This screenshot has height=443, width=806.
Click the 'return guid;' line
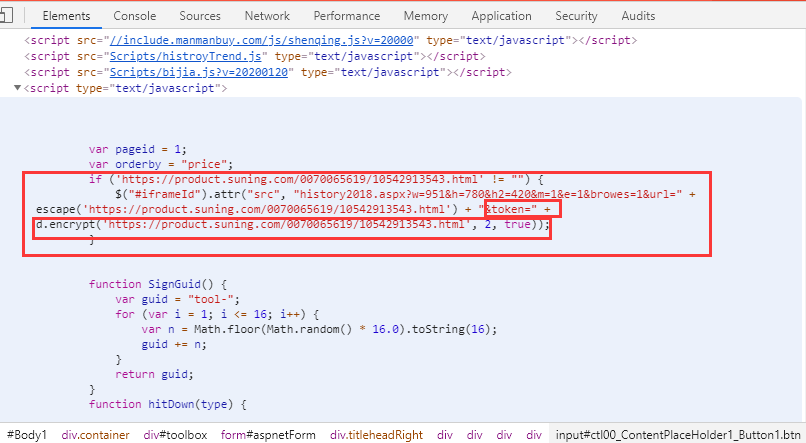point(154,374)
